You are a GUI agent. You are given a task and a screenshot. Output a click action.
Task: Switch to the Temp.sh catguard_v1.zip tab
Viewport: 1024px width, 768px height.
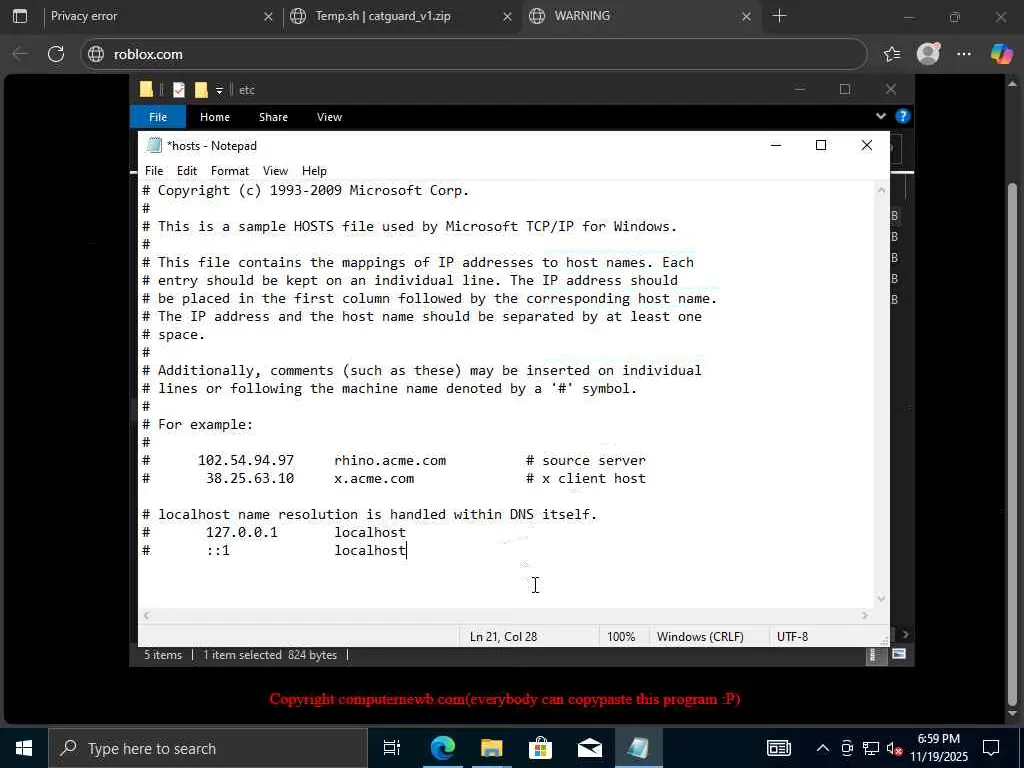point(399,16)
